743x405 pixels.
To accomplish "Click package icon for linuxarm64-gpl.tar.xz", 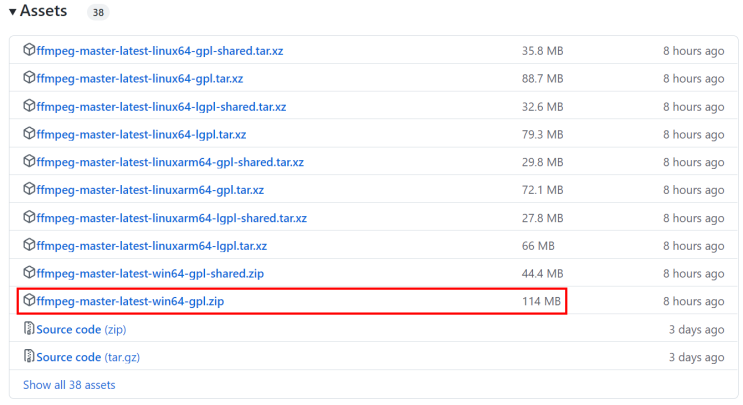I will tap(29, 189).
